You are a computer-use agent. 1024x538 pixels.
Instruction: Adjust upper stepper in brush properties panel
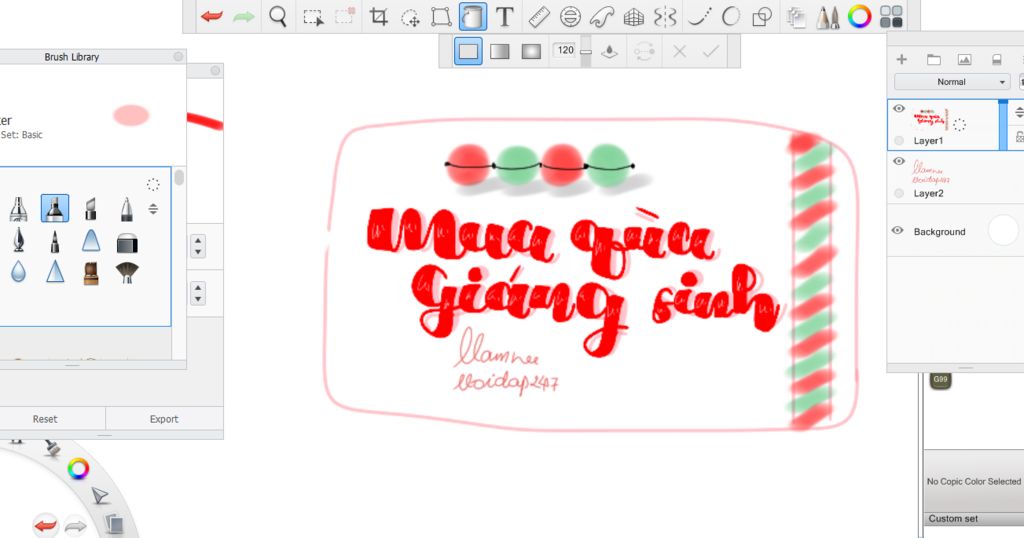click(x=198, y=246)
